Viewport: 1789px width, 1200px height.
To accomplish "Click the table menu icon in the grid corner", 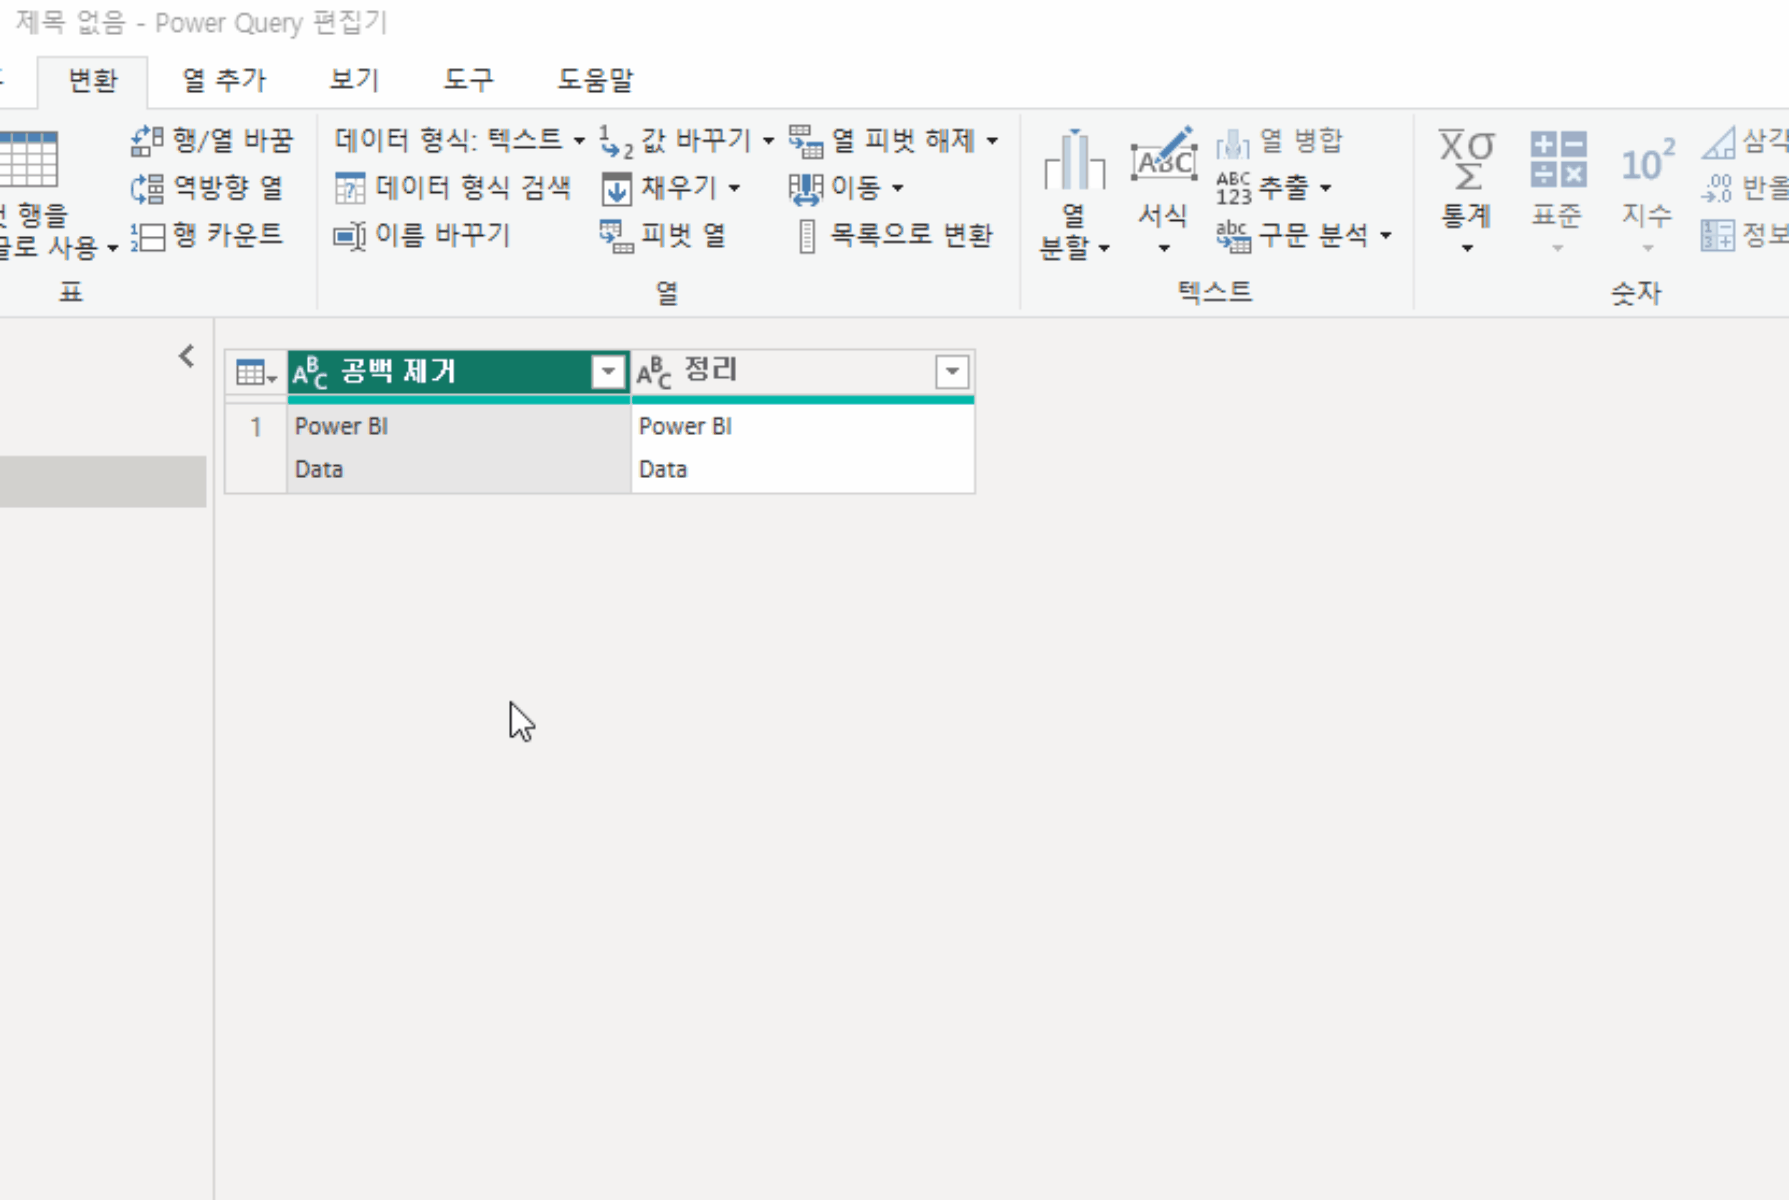I will 256,373.
